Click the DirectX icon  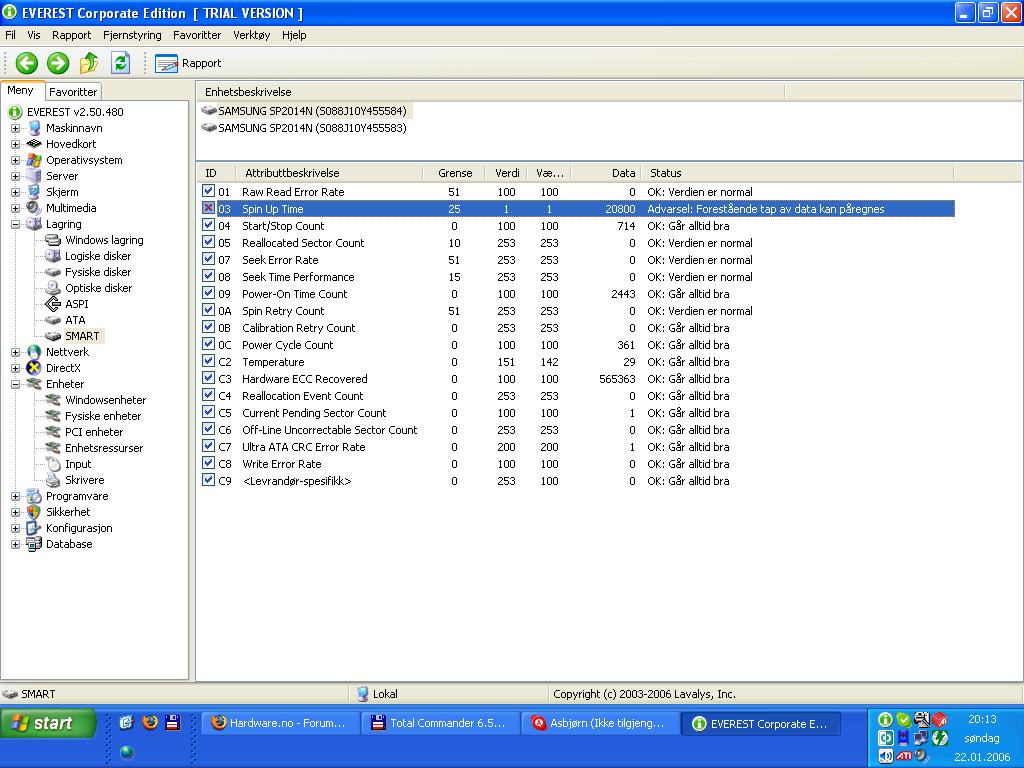point(34,368)
